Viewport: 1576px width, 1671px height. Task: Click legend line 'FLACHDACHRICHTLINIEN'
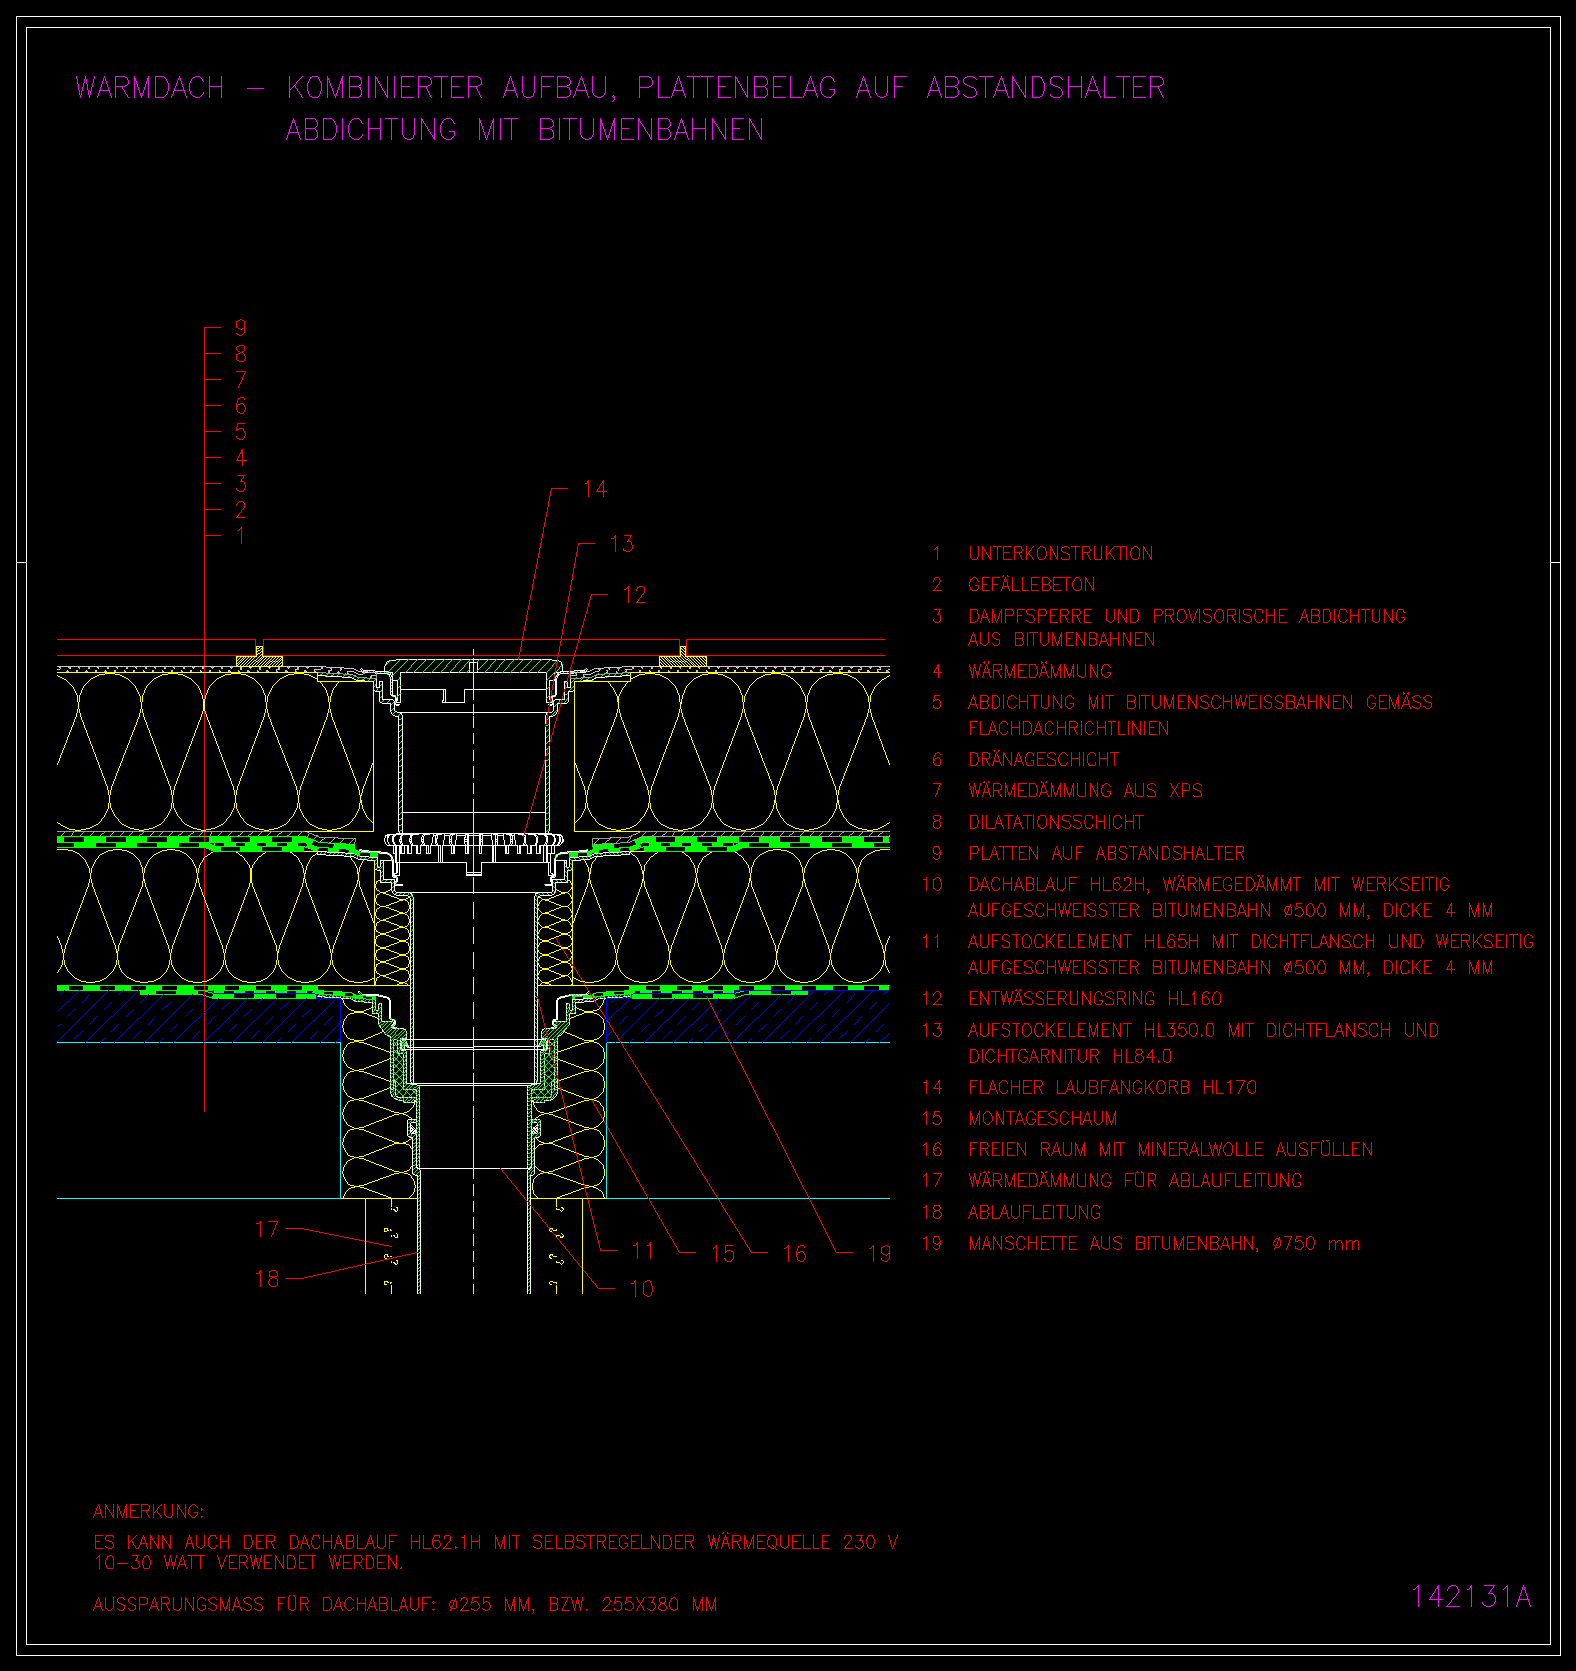pyautogui.click(x=1068, y=728)
